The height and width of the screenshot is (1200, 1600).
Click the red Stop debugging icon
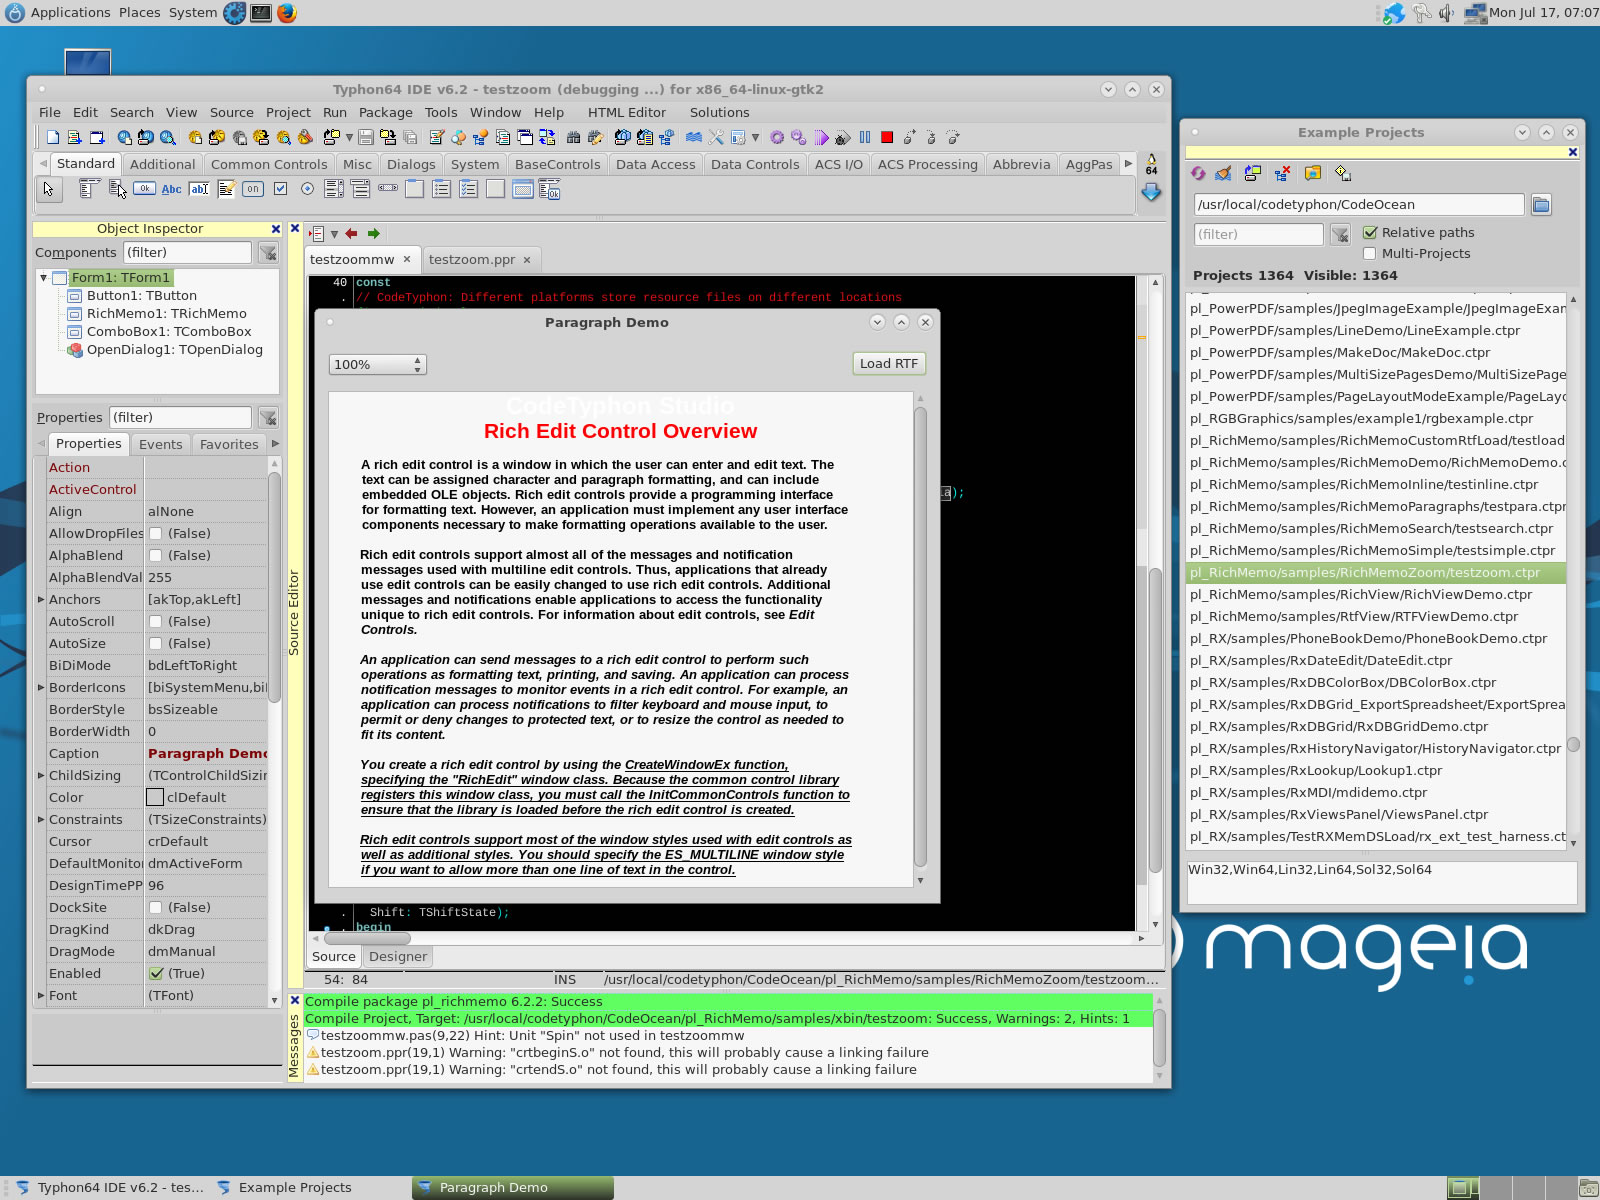click(x=887, y=137)
